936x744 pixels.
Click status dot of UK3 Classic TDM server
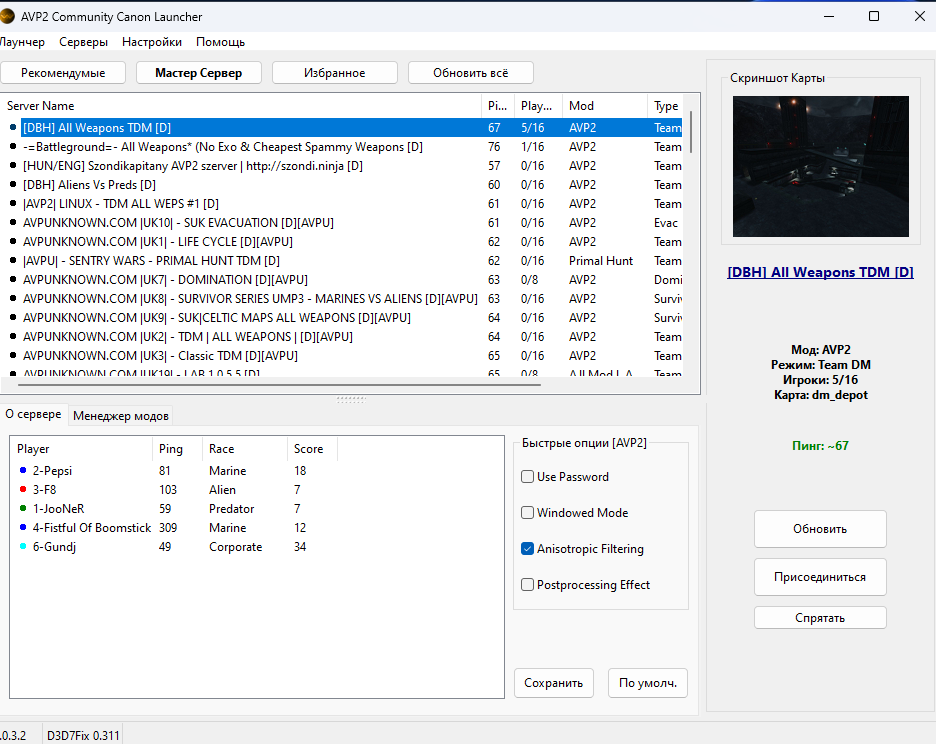coord(13,356)
